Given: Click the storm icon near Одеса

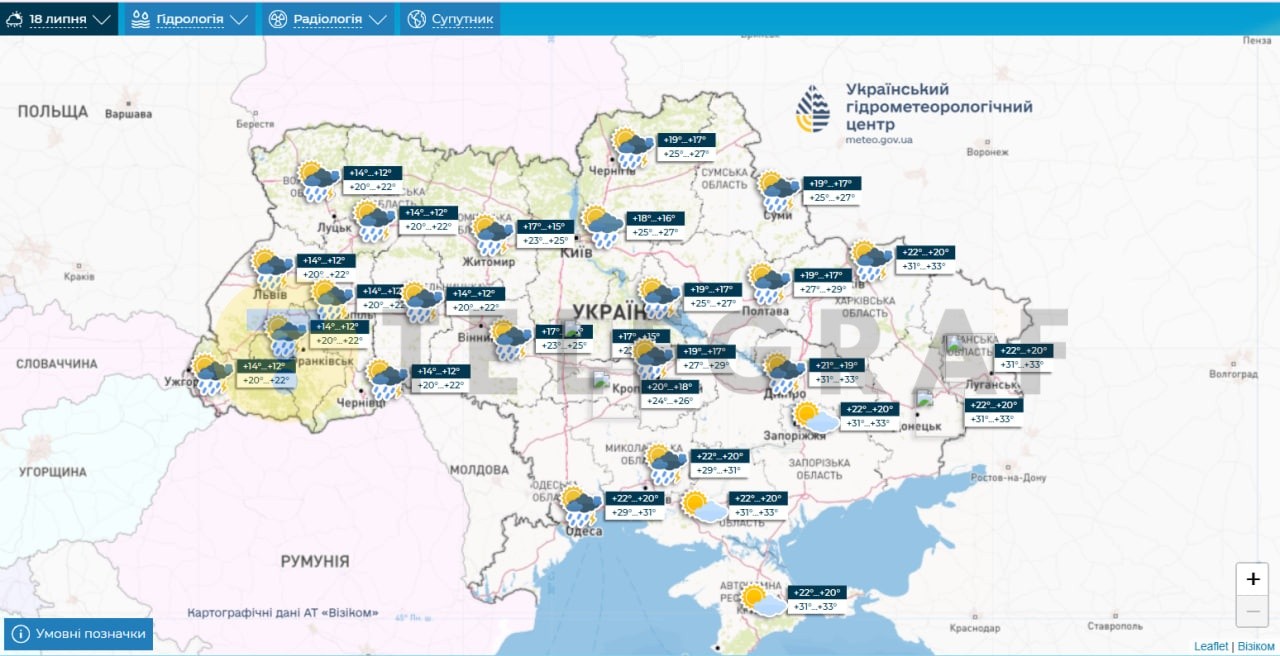Looking at the screenshot, I should click(581, 506).
